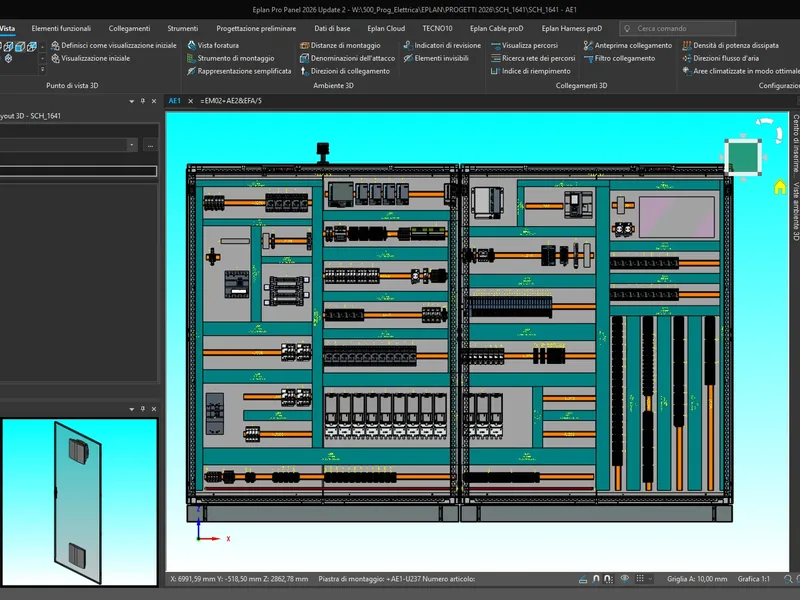Click Griglia A: 10,00 mm in status bar
This screenshot has width=800, height=600.
click(697, 579)
